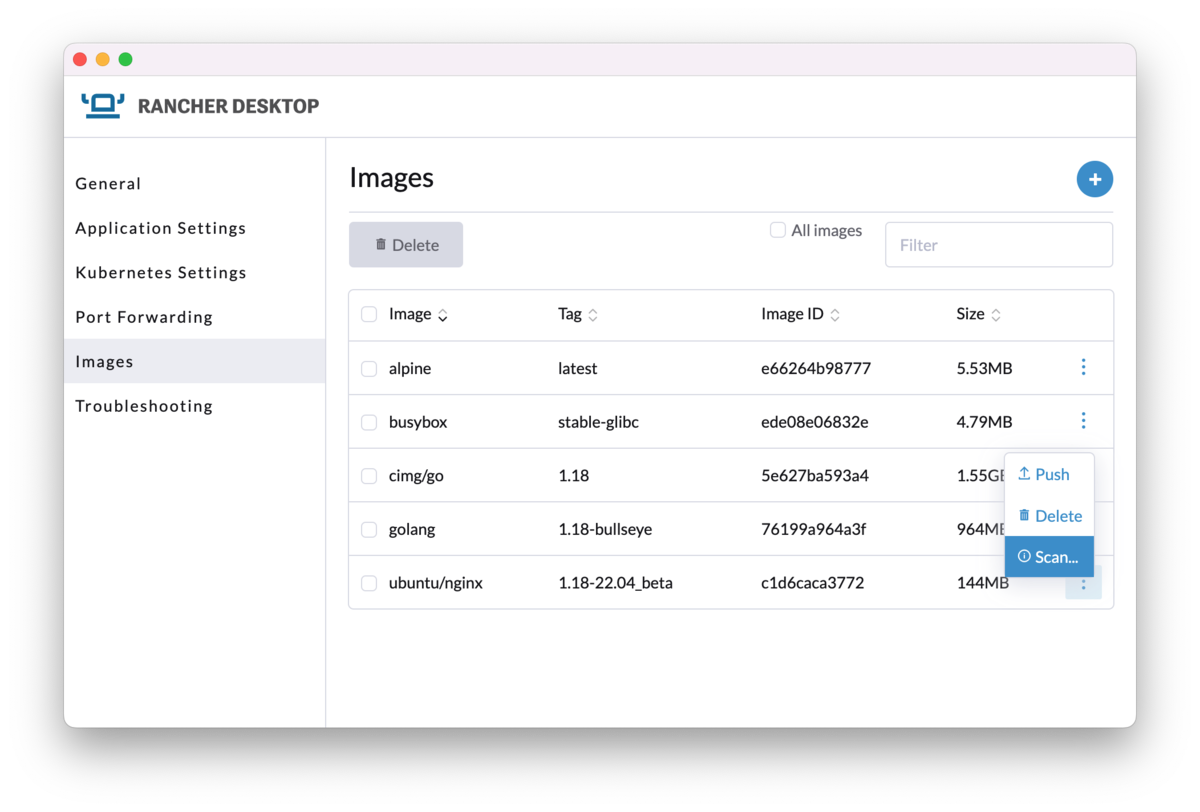Select the header checkbox for all rows
This screenshot has height=812, width=1200.
369,315
